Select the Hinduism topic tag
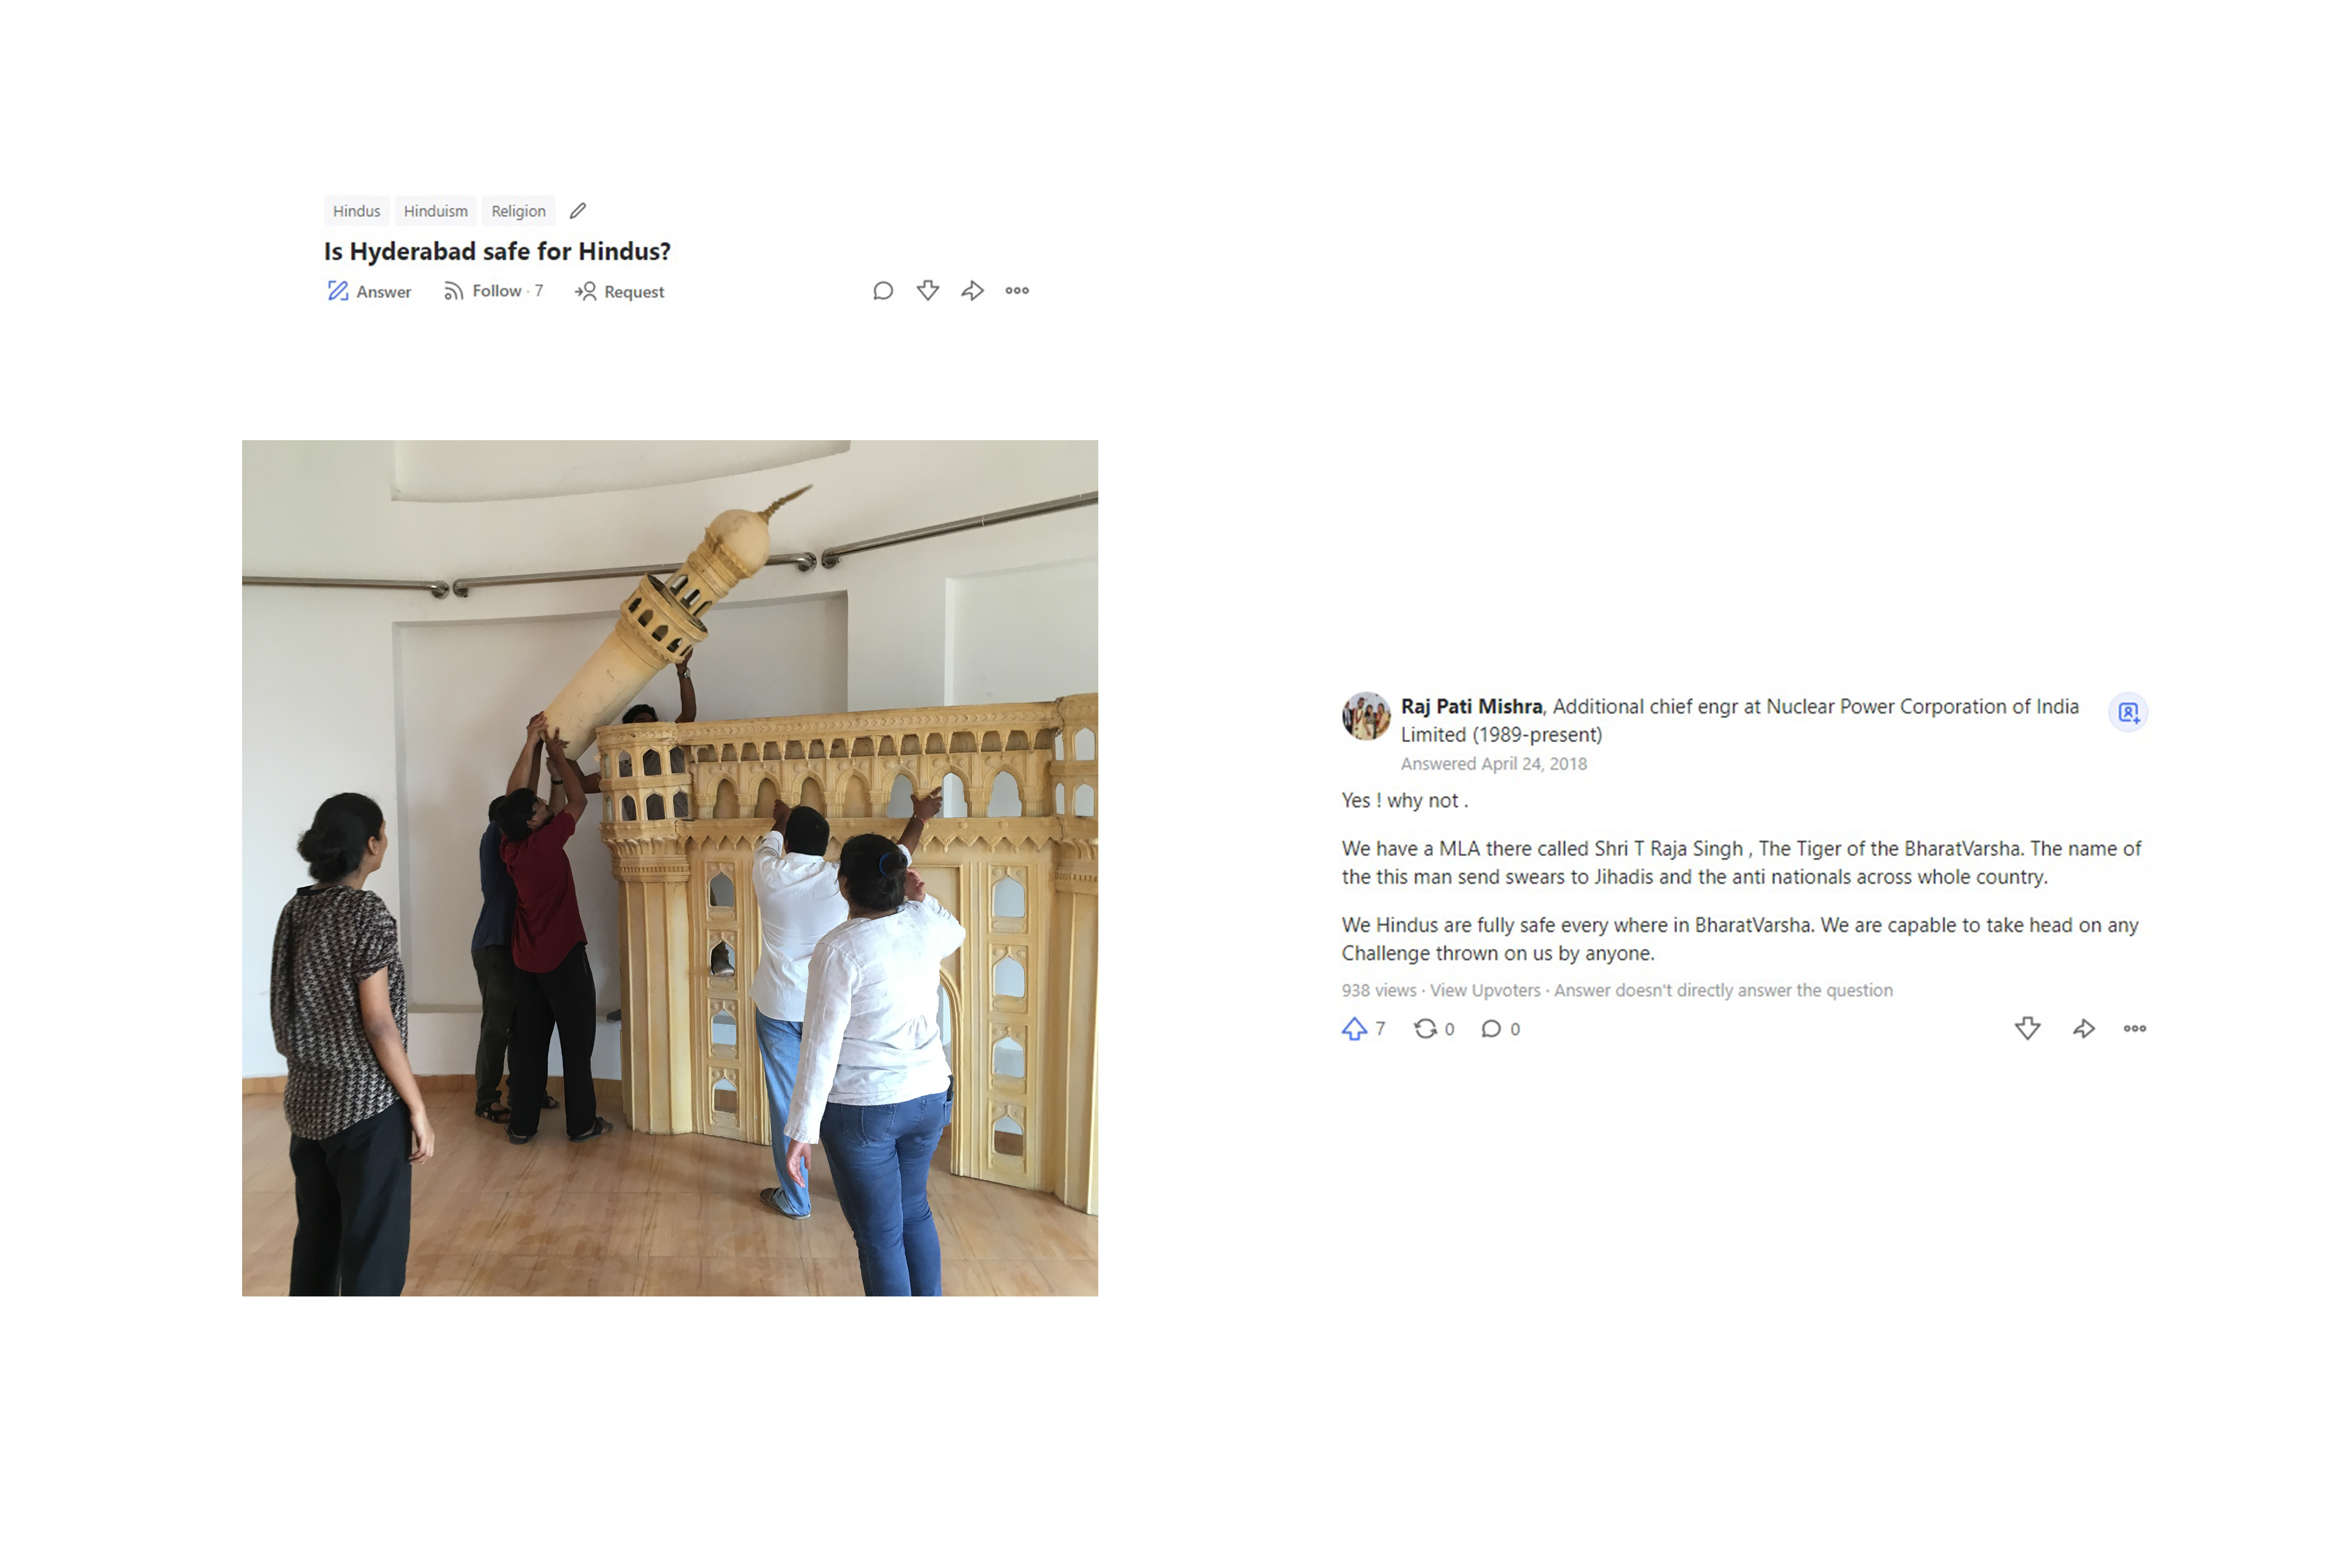 [436, 211]
